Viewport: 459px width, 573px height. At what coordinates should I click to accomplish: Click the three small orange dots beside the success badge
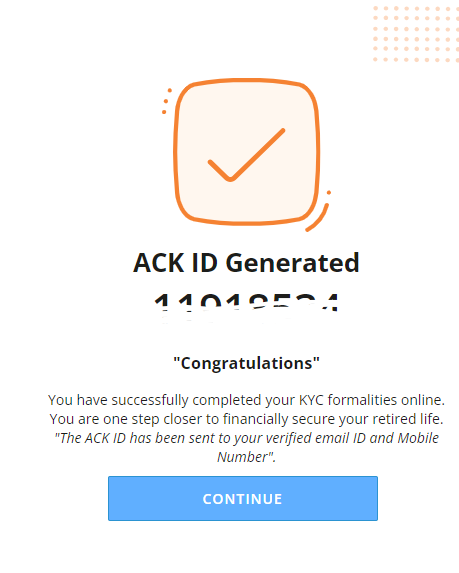click(166, 101)
